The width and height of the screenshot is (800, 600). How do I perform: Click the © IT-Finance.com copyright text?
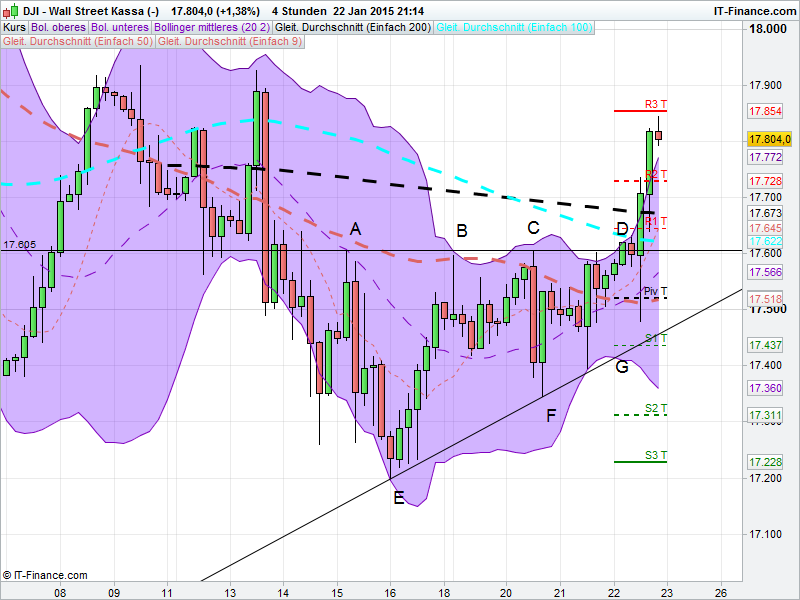pos(45,575)
